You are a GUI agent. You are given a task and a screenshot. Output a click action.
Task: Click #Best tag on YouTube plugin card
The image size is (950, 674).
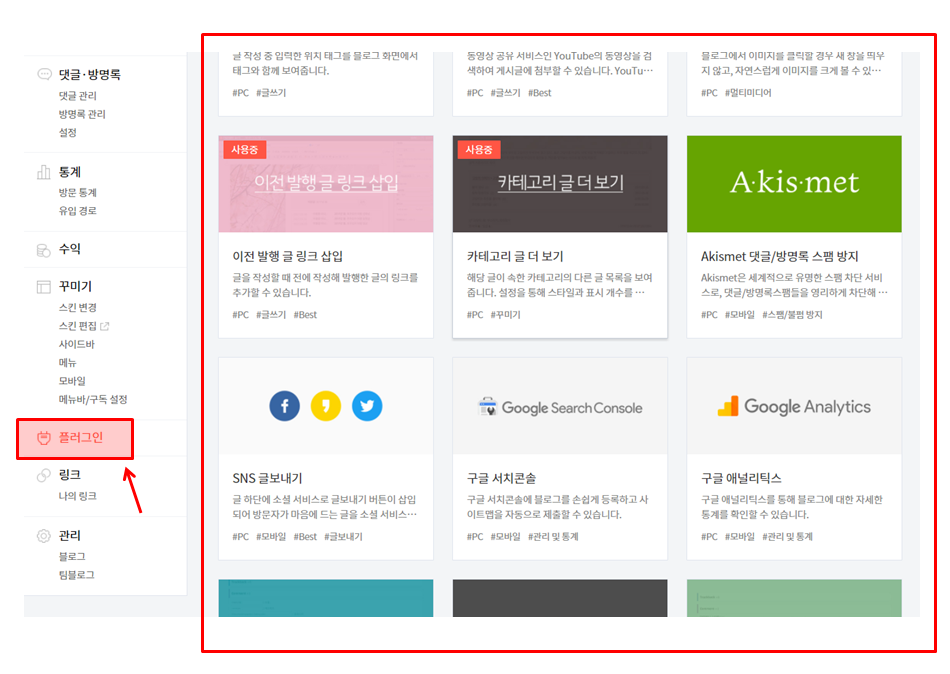click(x=540, y=93)
